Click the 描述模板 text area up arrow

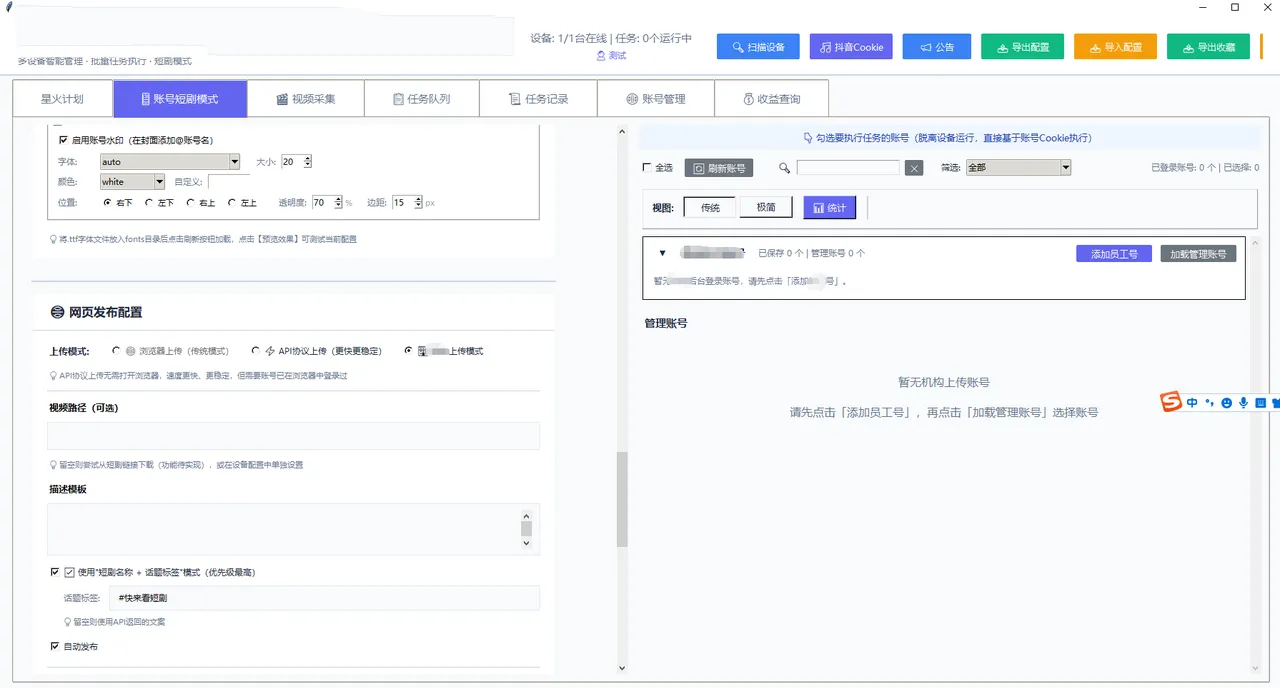(x=527, y=514)
